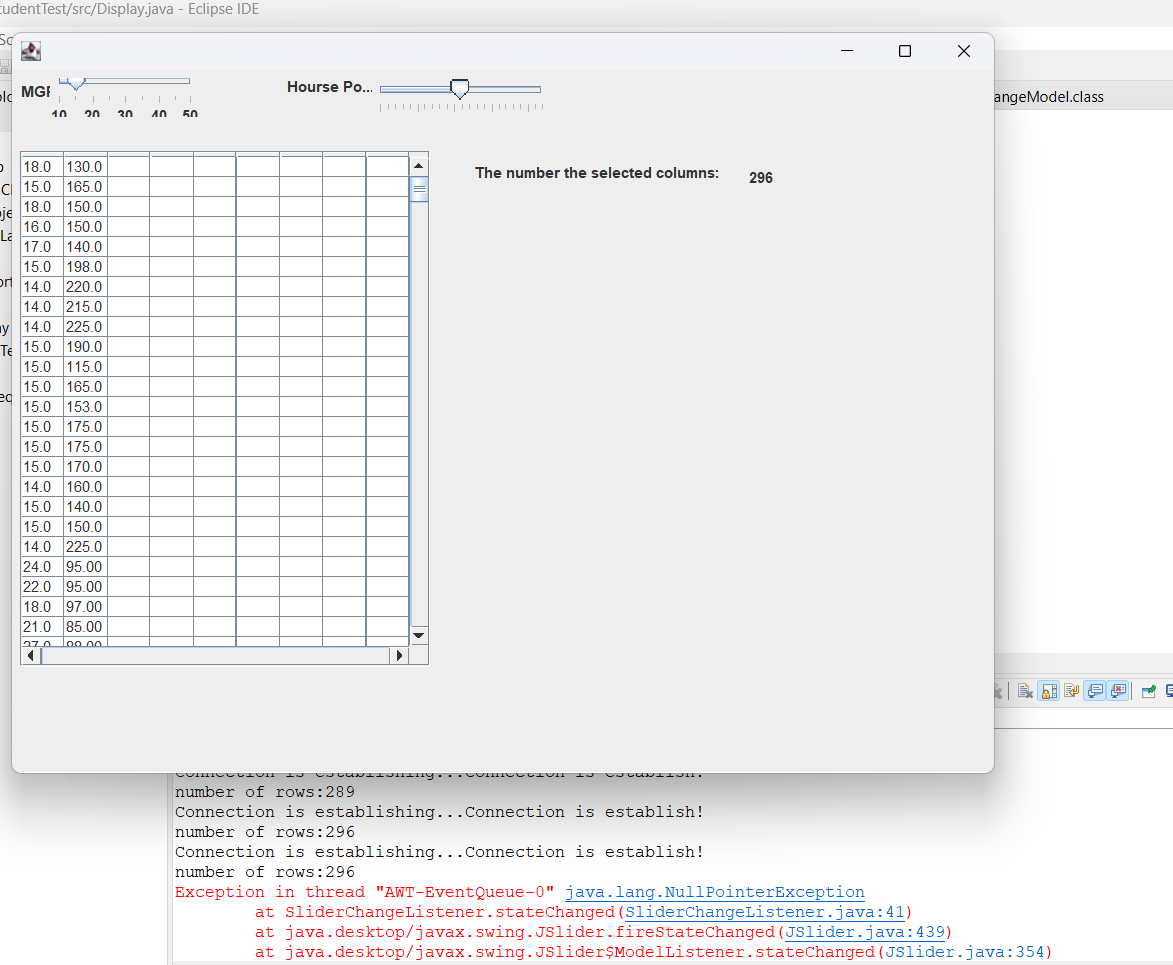Click the Hourse Po slider thumb
The width and height of the screenshot is (1173, 965).
[459, 89]
